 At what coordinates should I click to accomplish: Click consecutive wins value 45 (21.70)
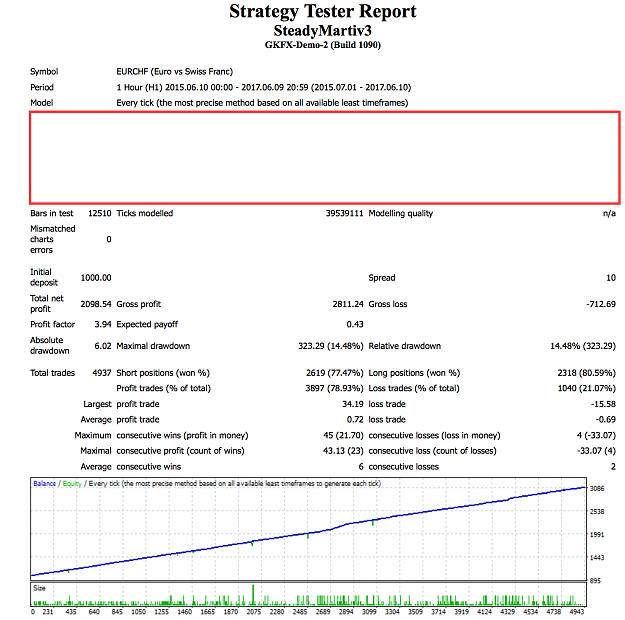point(343,435)
